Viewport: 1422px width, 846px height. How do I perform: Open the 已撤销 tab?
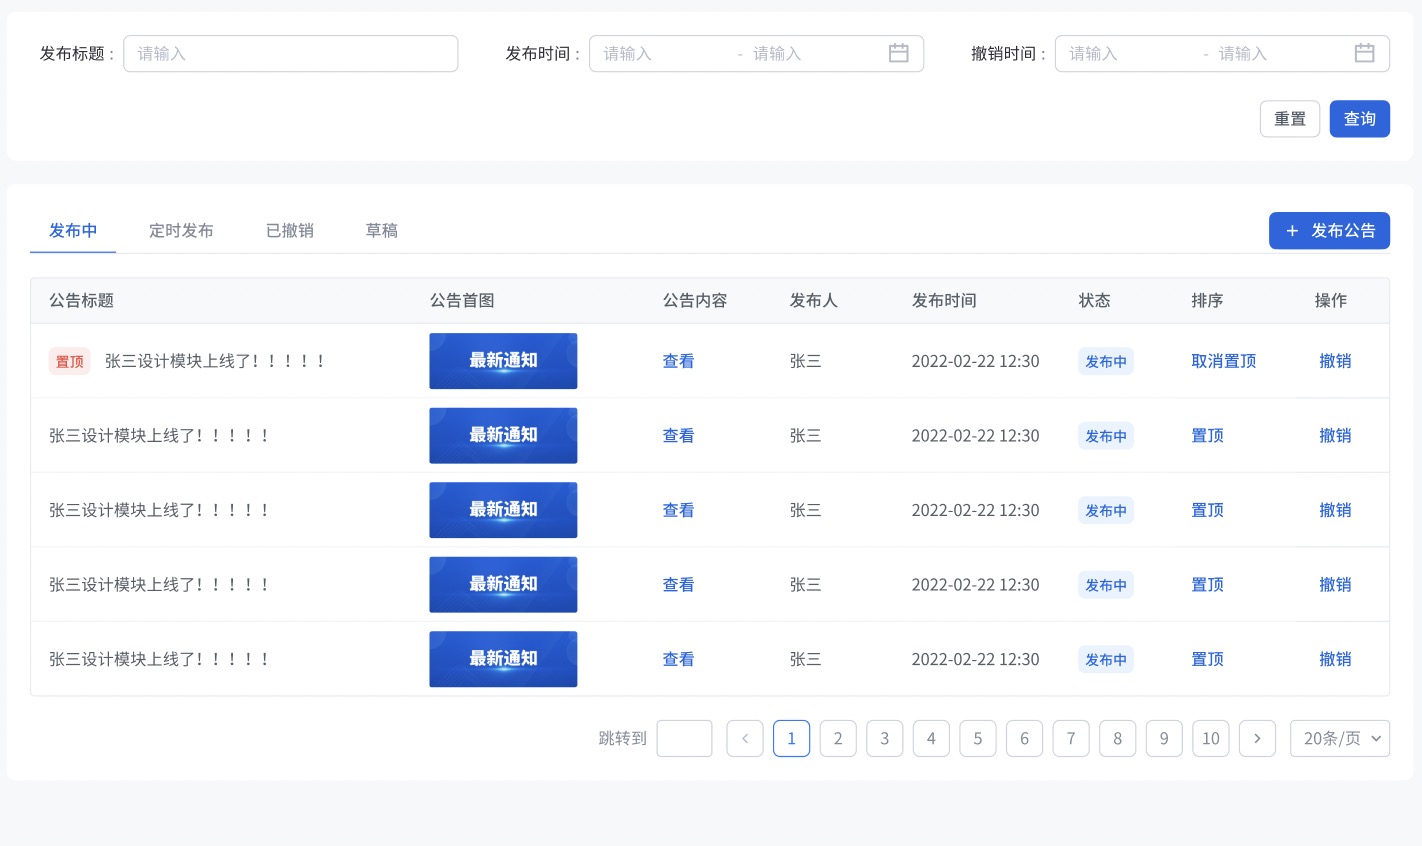pyautogui.click(x=290, y=231)
